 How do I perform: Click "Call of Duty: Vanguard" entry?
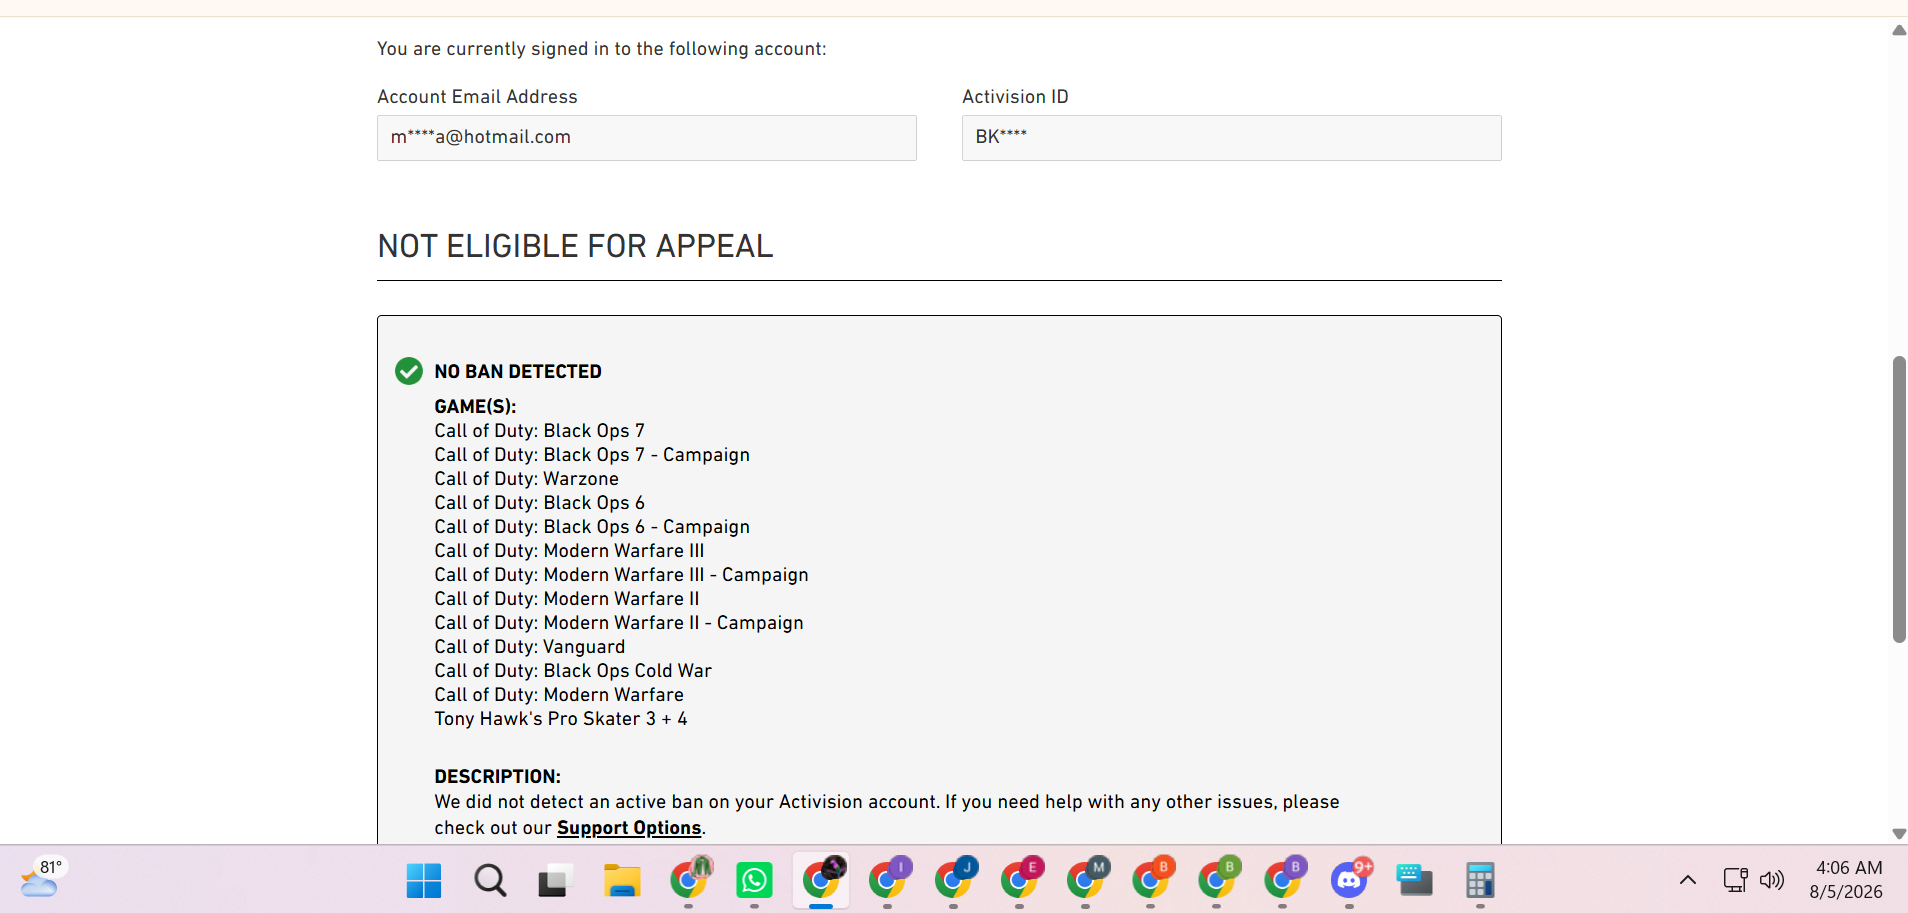click(529, 647)
